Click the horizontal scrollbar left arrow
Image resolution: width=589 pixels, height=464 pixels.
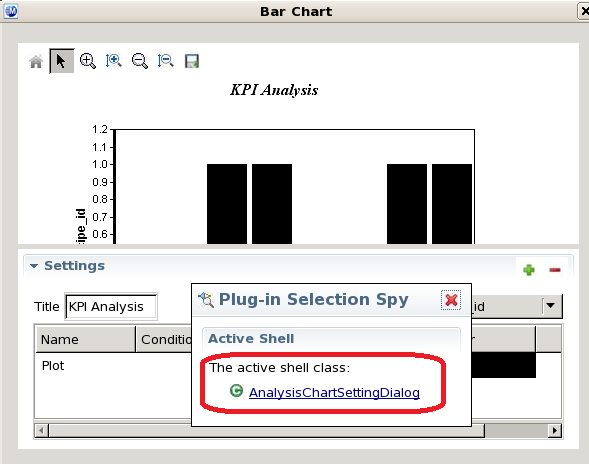point(42,431)
